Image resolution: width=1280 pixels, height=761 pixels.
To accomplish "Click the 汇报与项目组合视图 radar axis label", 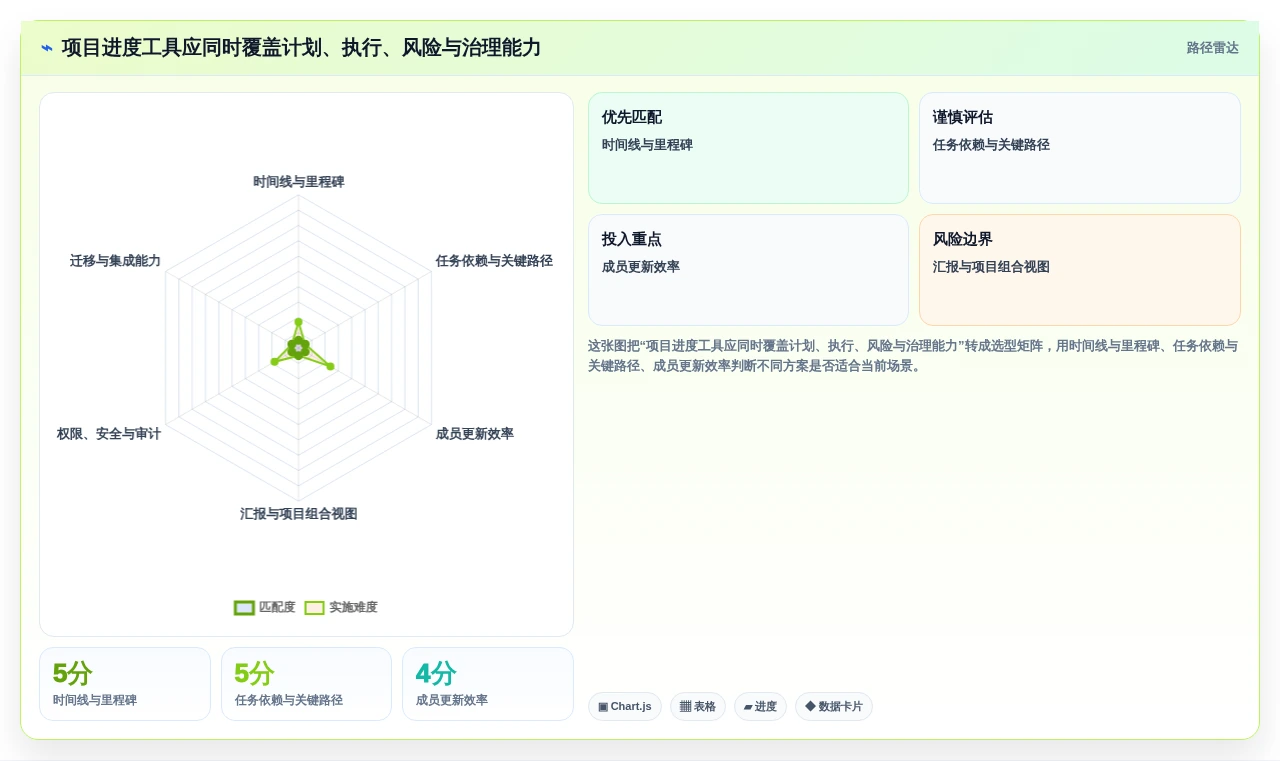I will click(x=298, y=514).
